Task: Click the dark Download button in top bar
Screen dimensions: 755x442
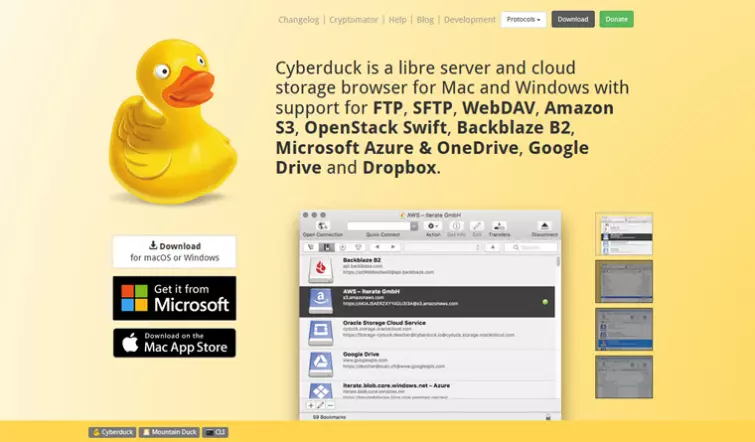Action: click(x=573, y=19)
